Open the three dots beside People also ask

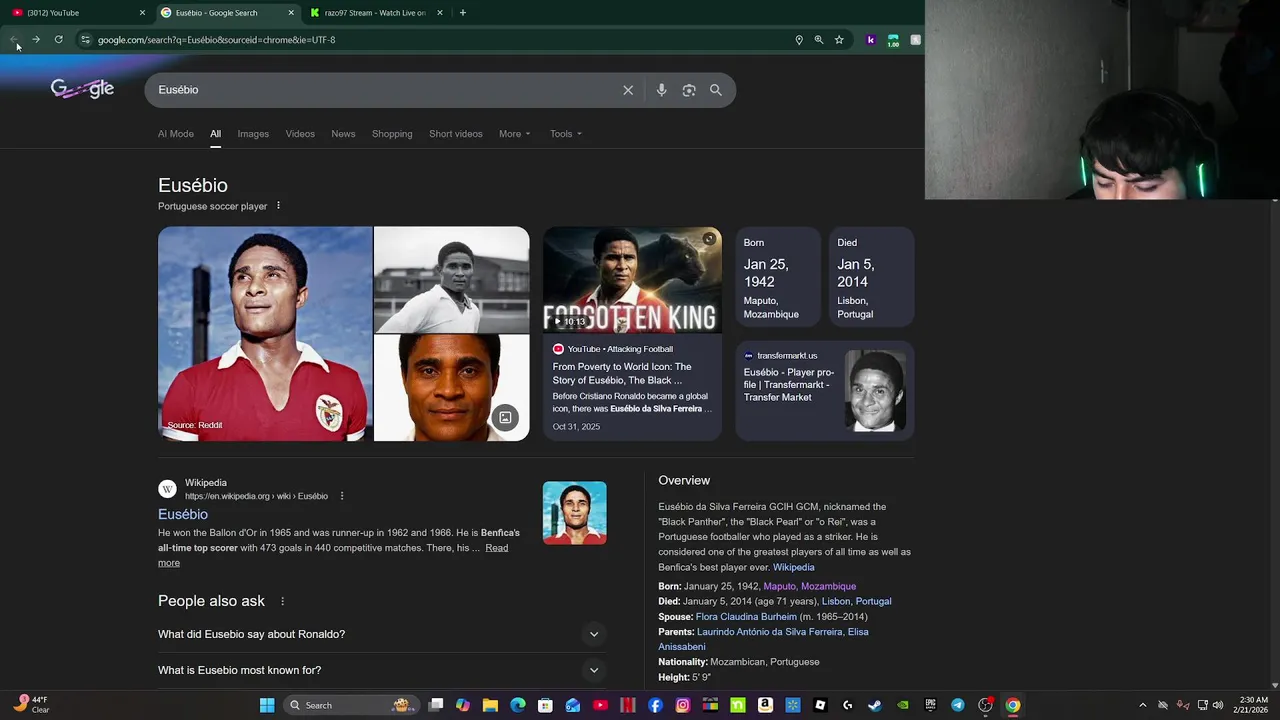tap(282, 601)
